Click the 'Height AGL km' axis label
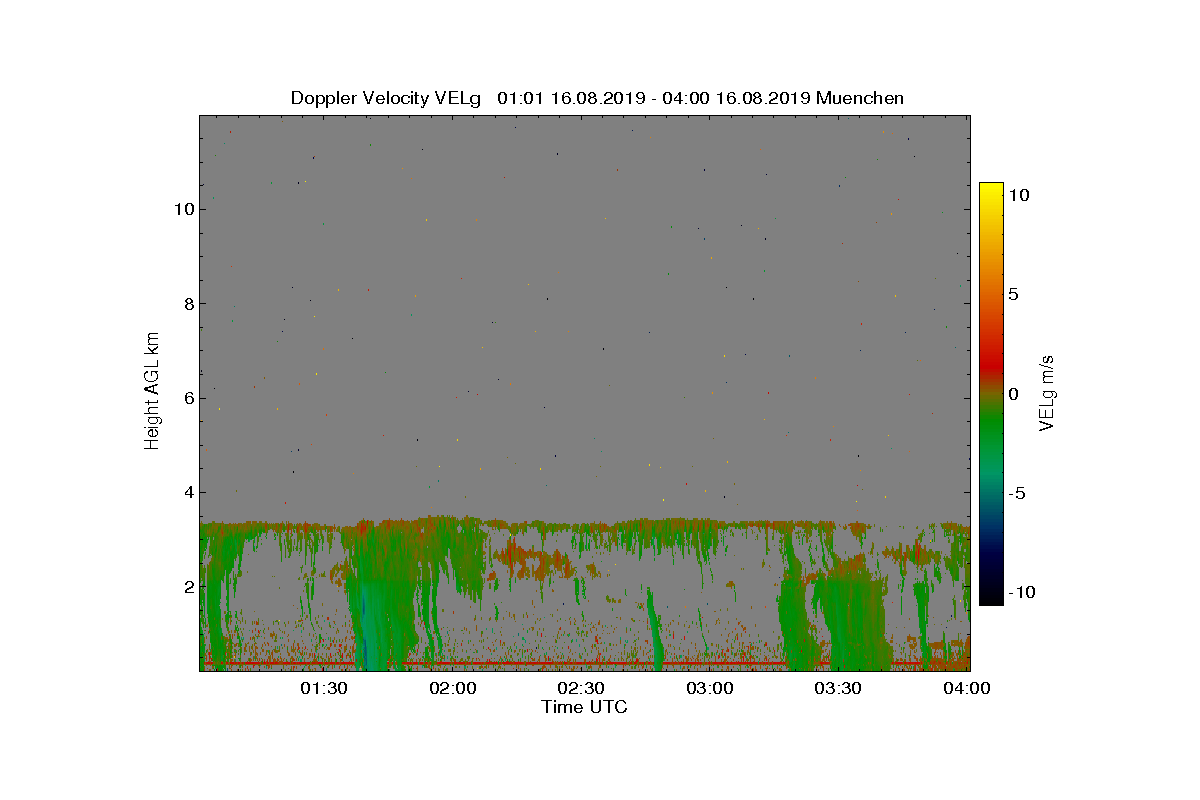Viewport: 1200px width, 800px height. point(152,391)
